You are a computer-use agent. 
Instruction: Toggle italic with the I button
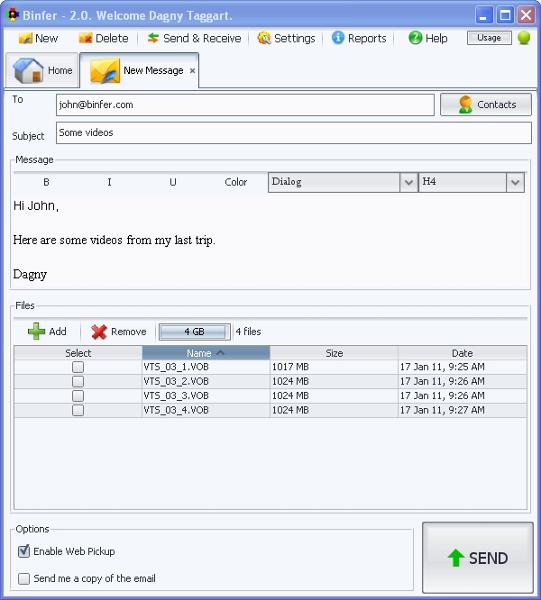coord(109,182)
